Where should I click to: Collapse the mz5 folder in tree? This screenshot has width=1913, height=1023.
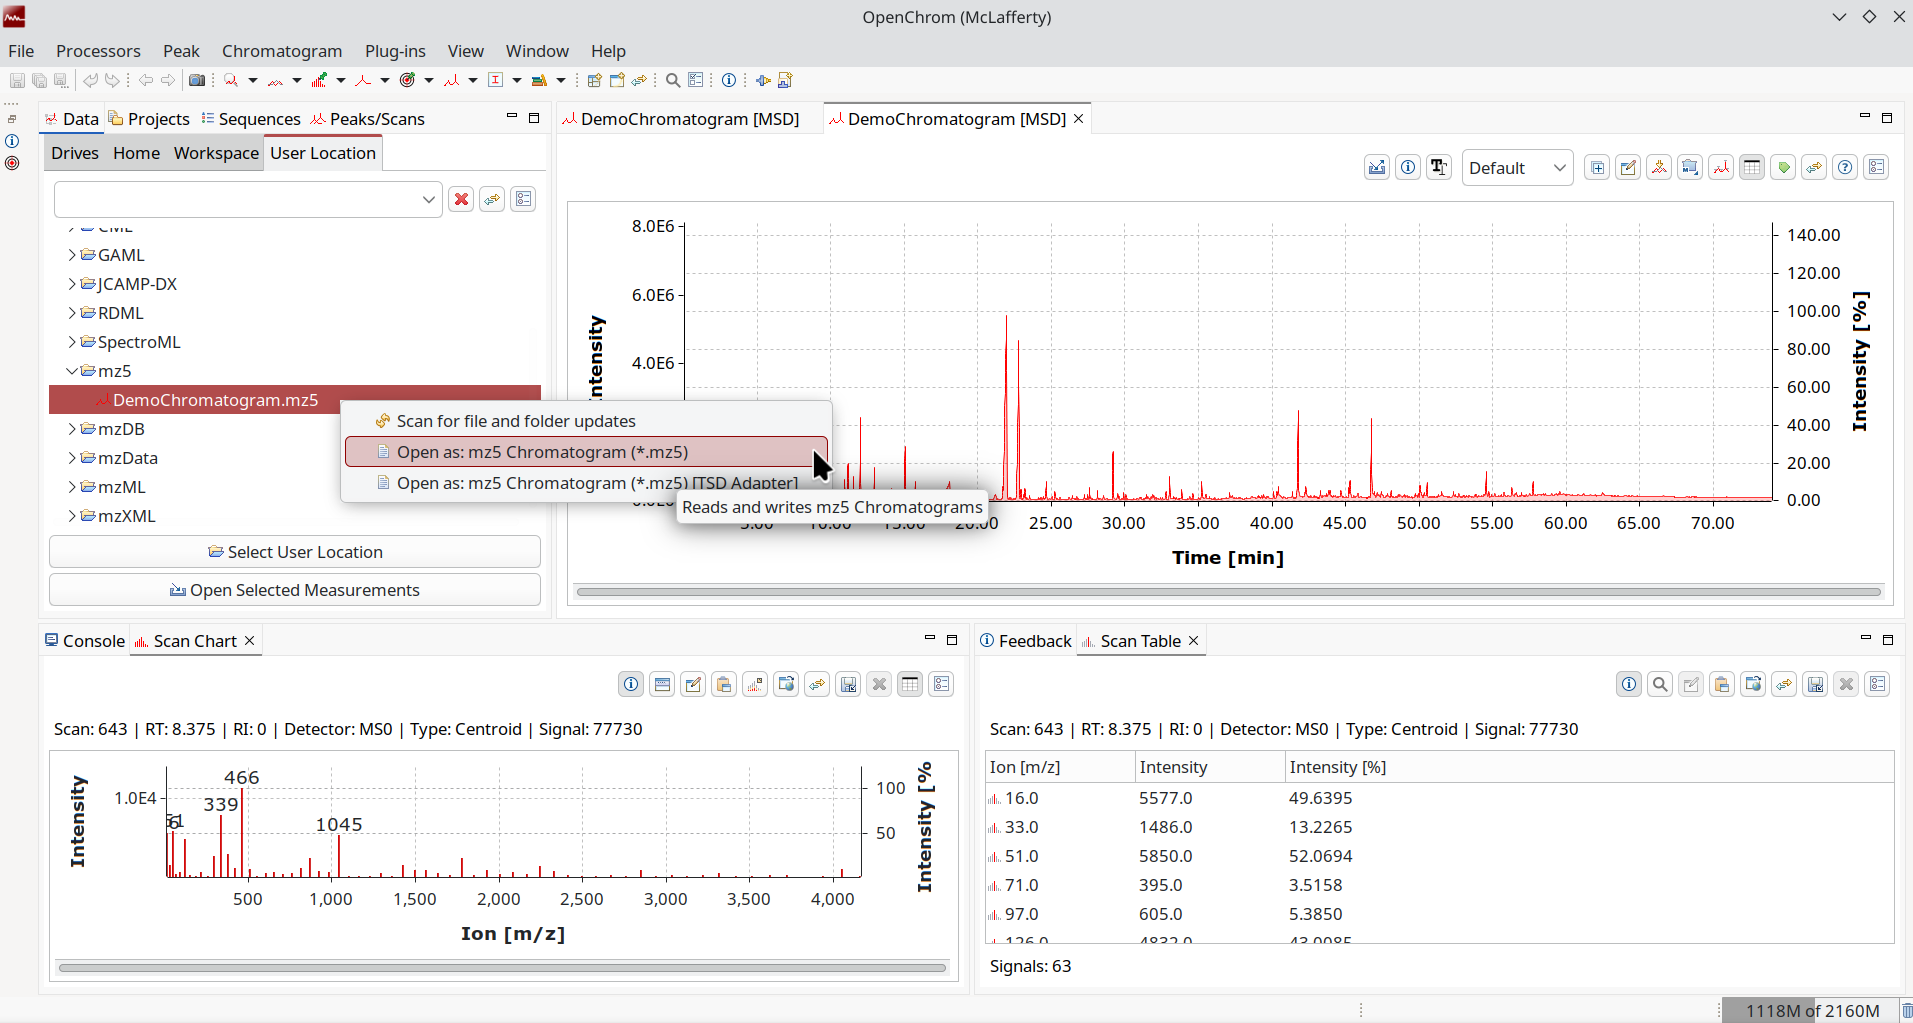72,371
